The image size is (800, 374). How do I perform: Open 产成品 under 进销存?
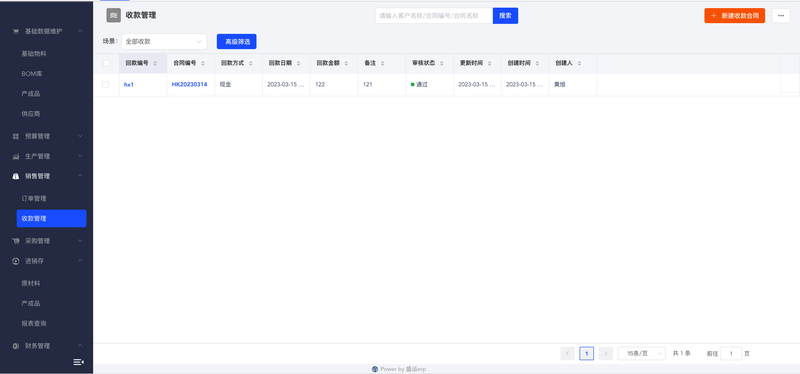[31, 304]
